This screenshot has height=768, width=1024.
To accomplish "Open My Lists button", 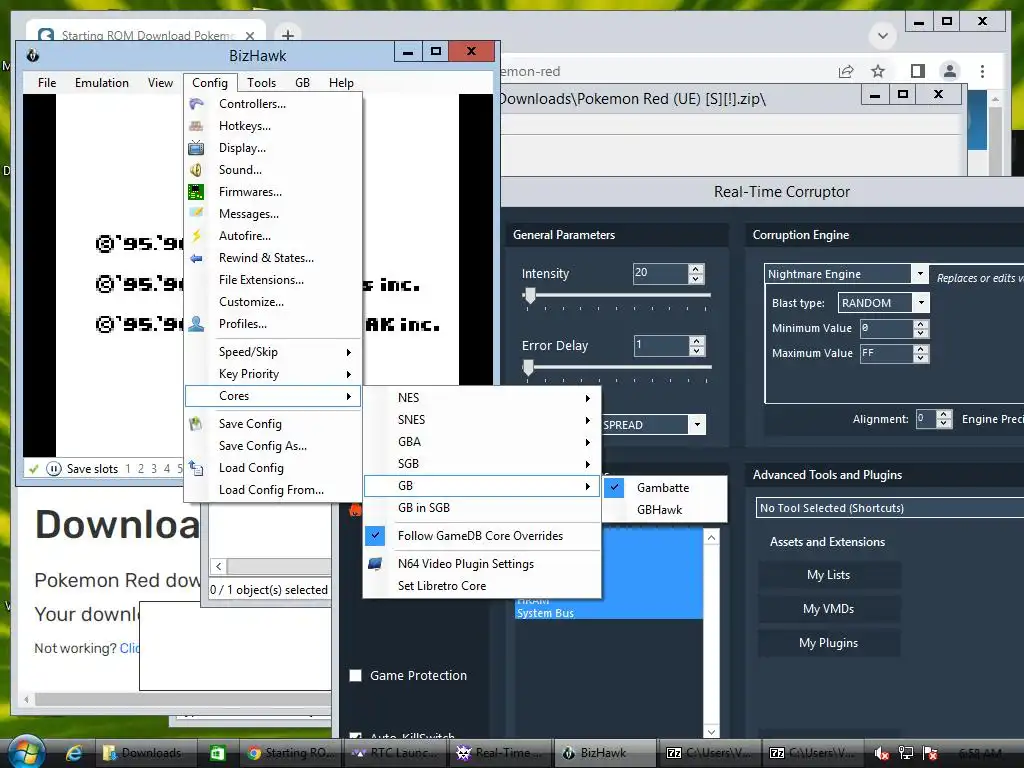I will point(829,575).
